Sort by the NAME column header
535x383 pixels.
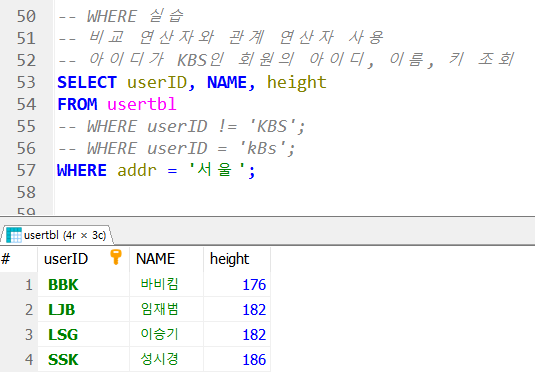(x=167, y=259)
